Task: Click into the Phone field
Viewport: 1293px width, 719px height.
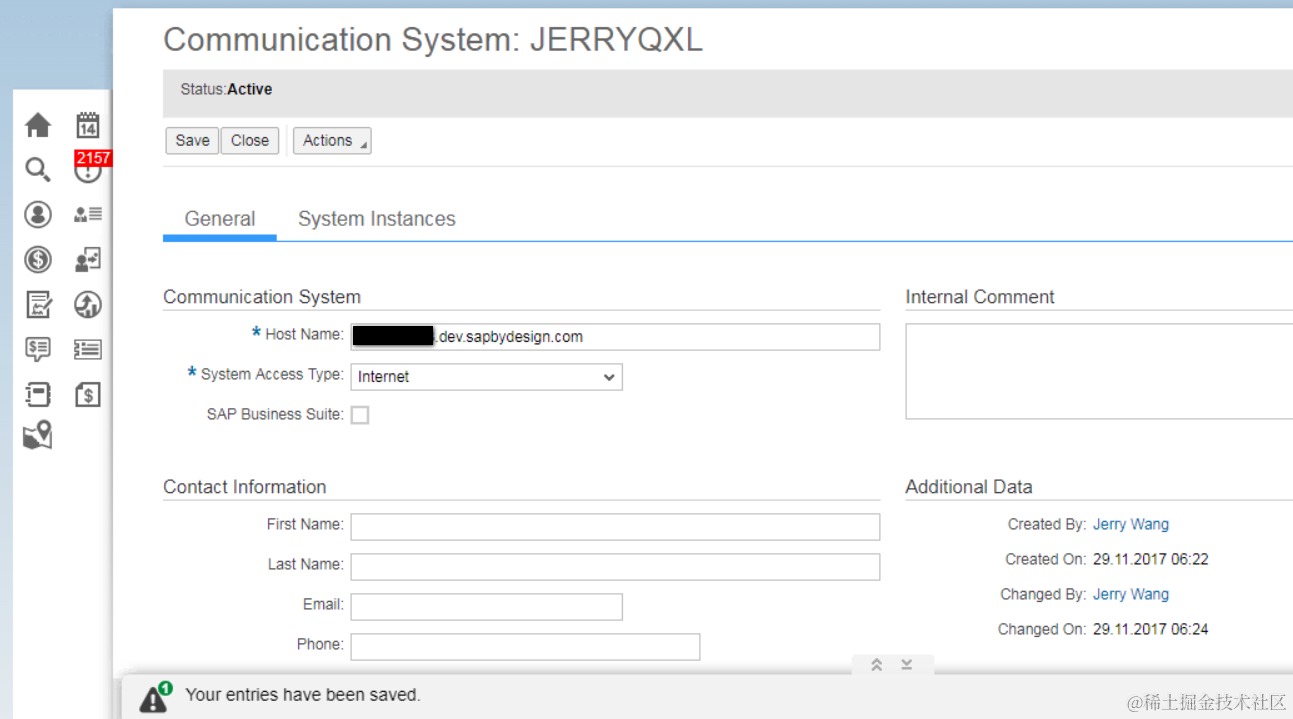Action: click(x=525, y=647)
